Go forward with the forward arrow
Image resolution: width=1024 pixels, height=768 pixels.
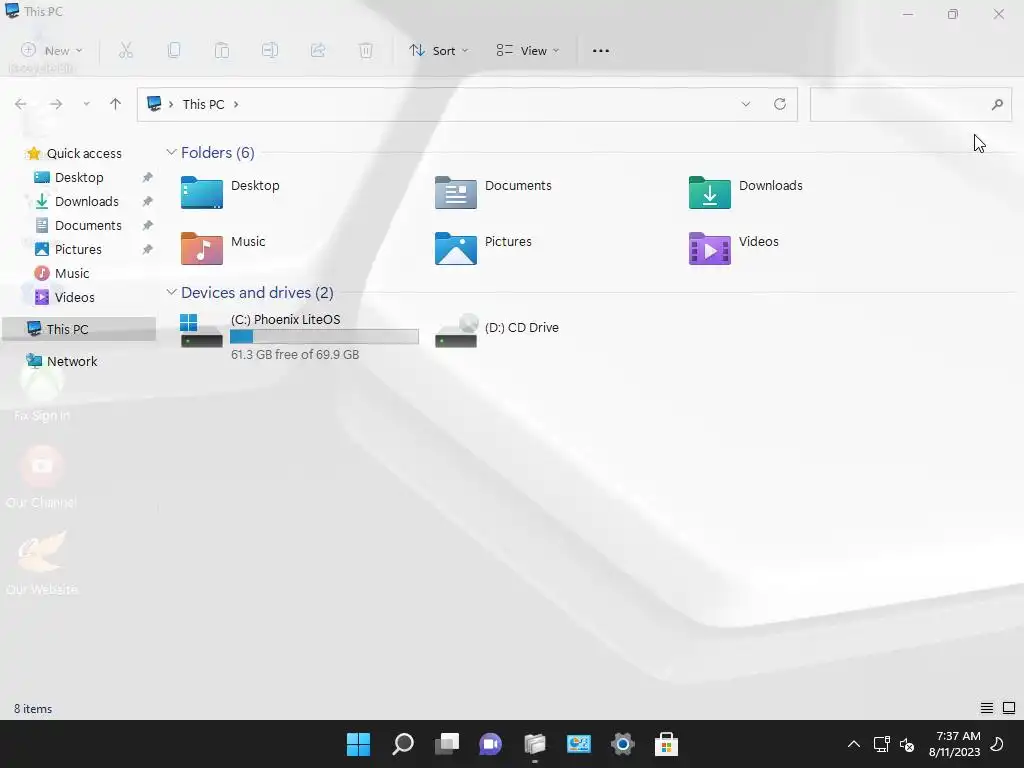tap(56, 104)
